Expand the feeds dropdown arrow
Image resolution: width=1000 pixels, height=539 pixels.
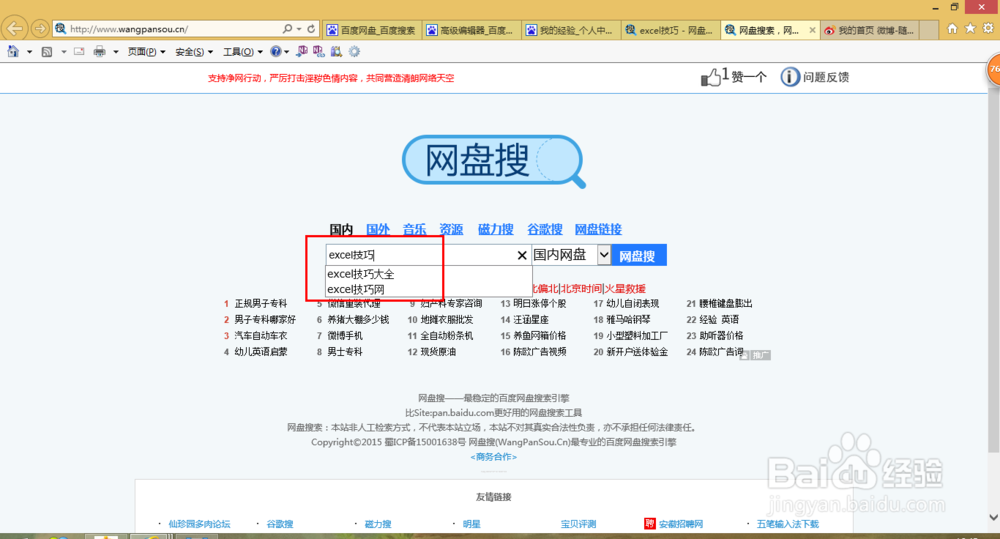pos(64,52)
